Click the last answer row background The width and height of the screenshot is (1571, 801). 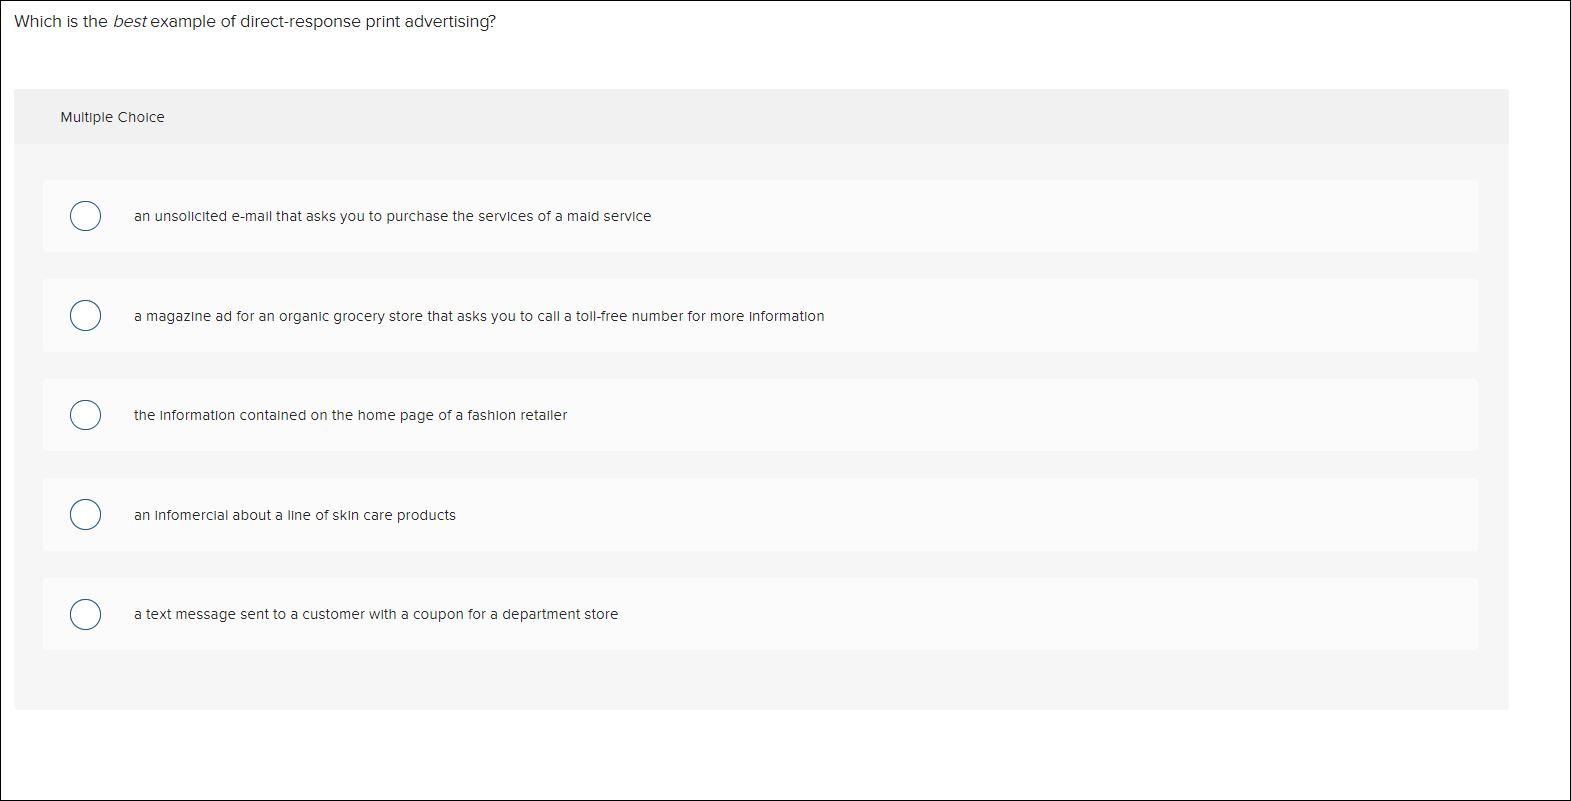click(1100, 614)
